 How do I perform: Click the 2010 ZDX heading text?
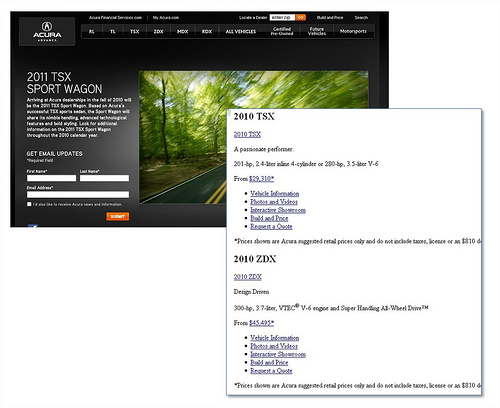(255, 259)
